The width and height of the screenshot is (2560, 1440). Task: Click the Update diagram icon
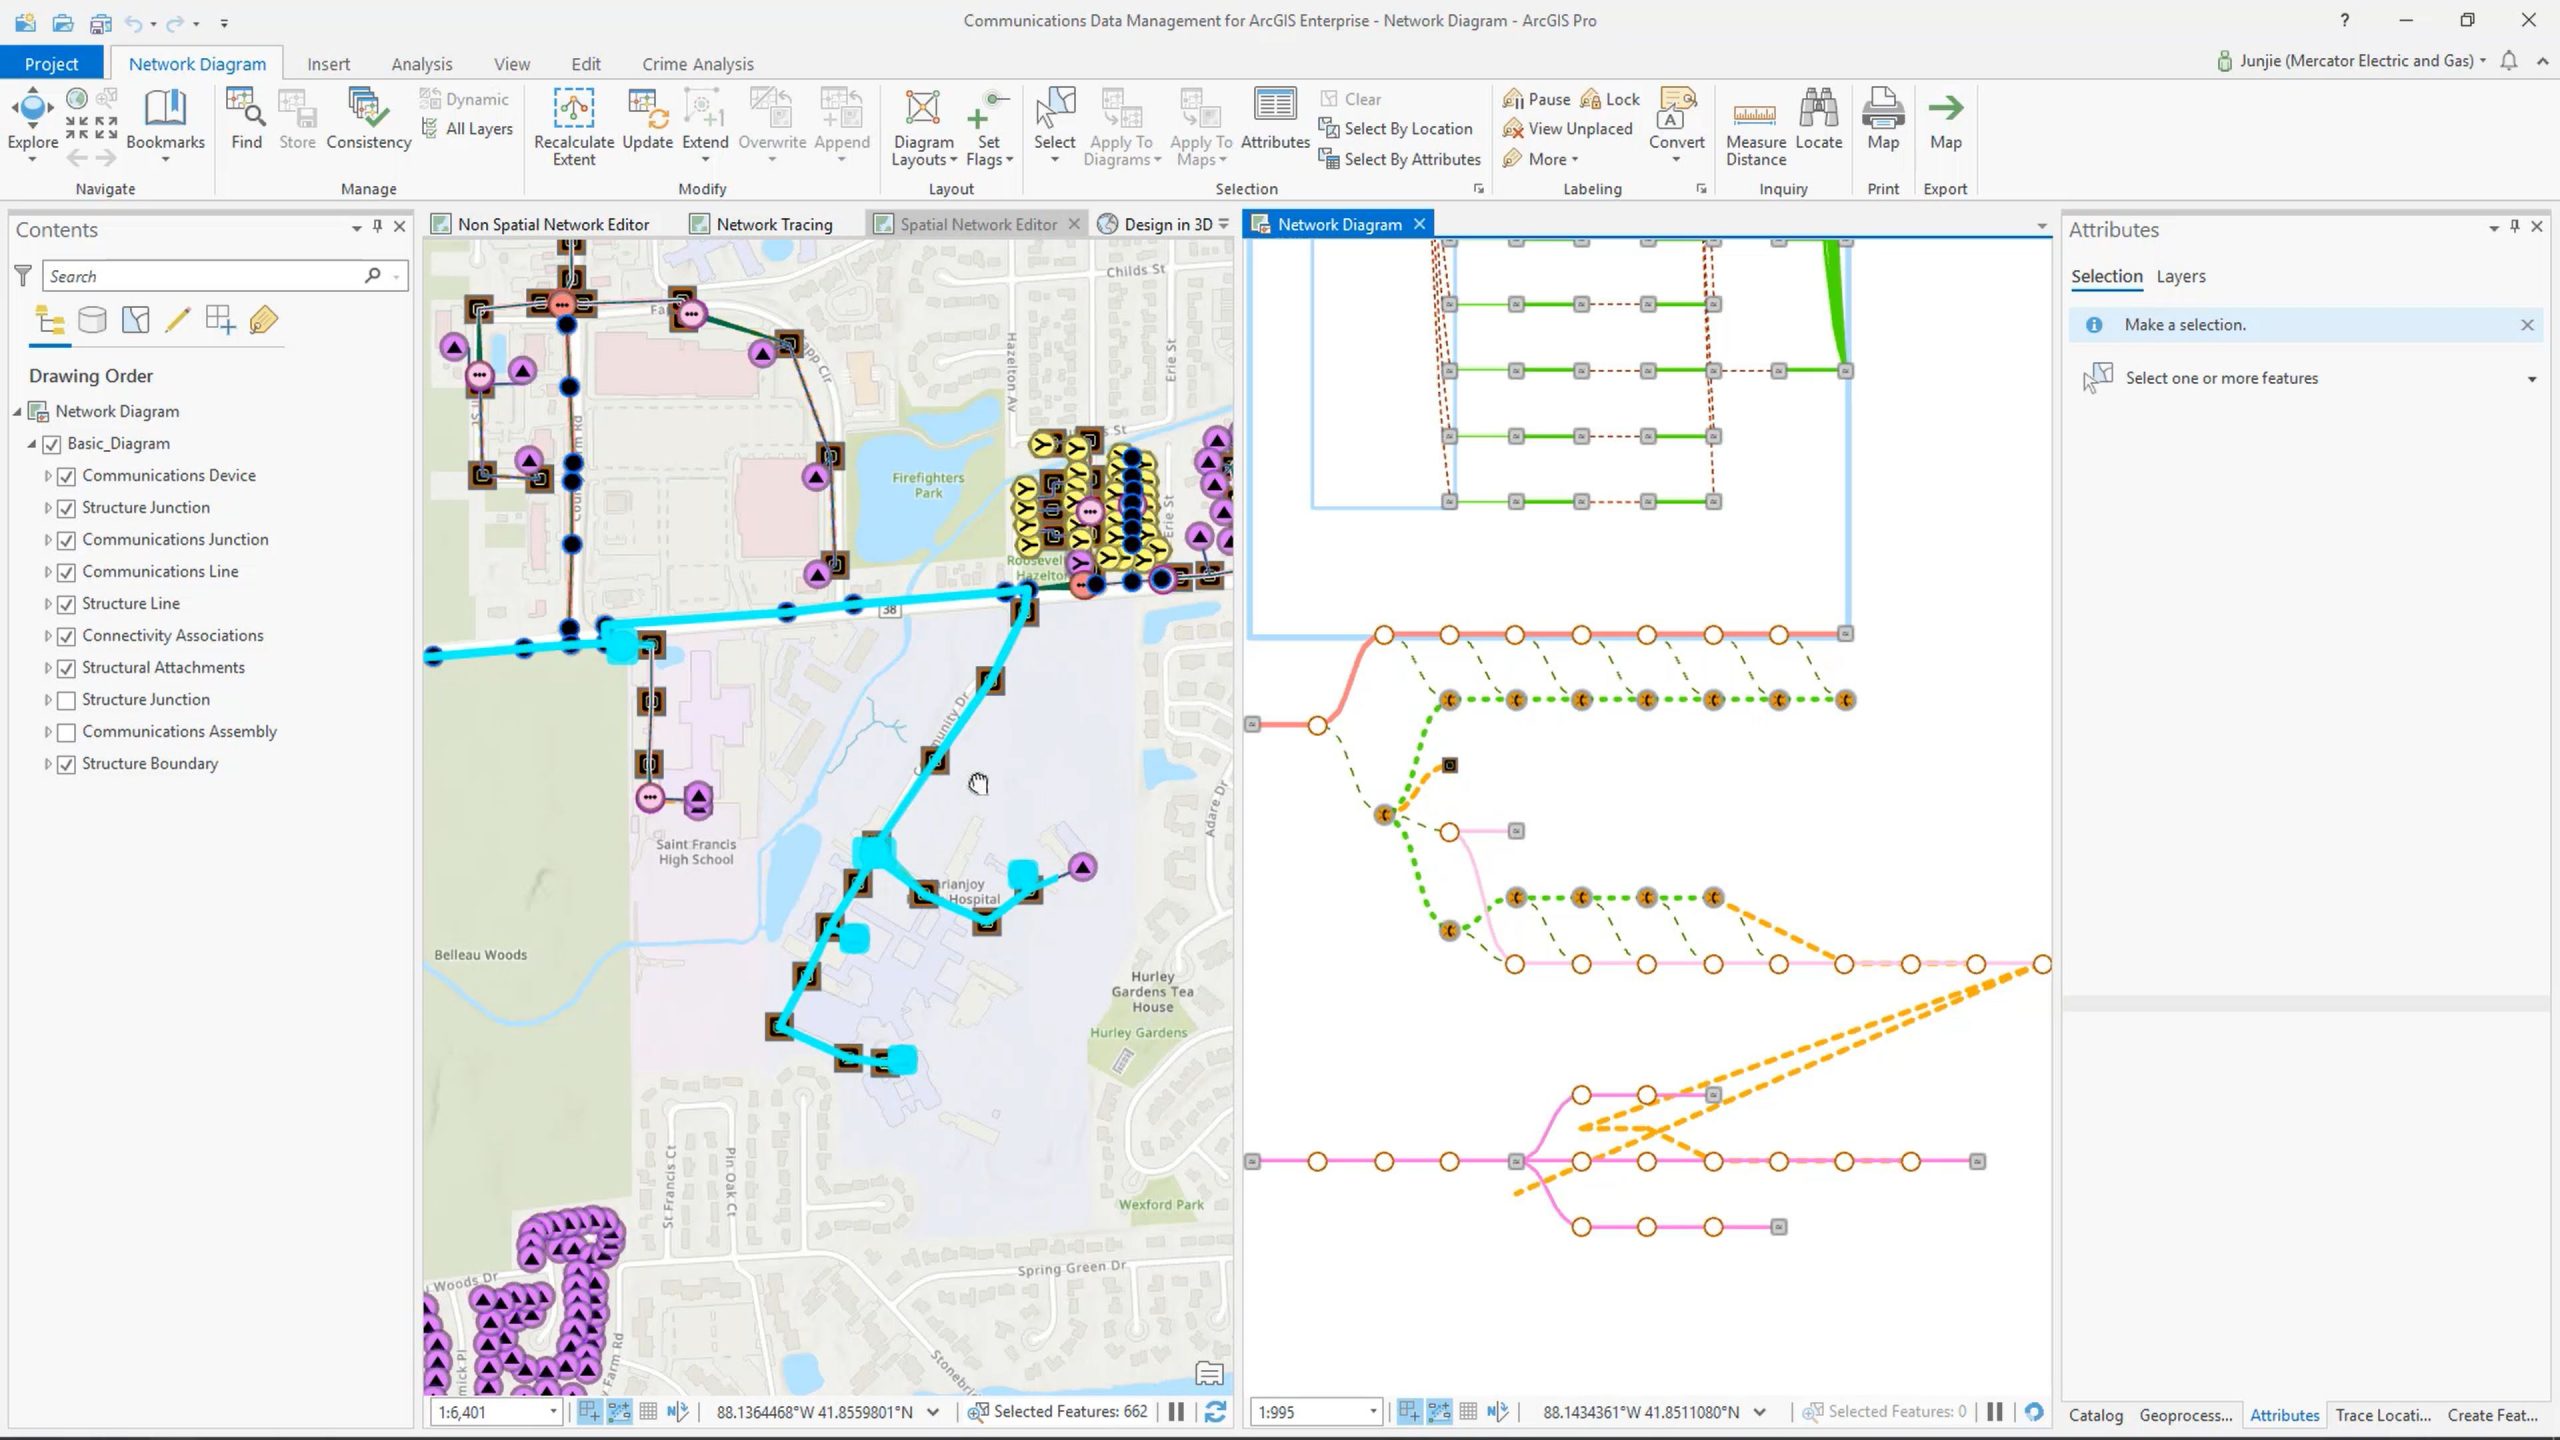point(647,108)
